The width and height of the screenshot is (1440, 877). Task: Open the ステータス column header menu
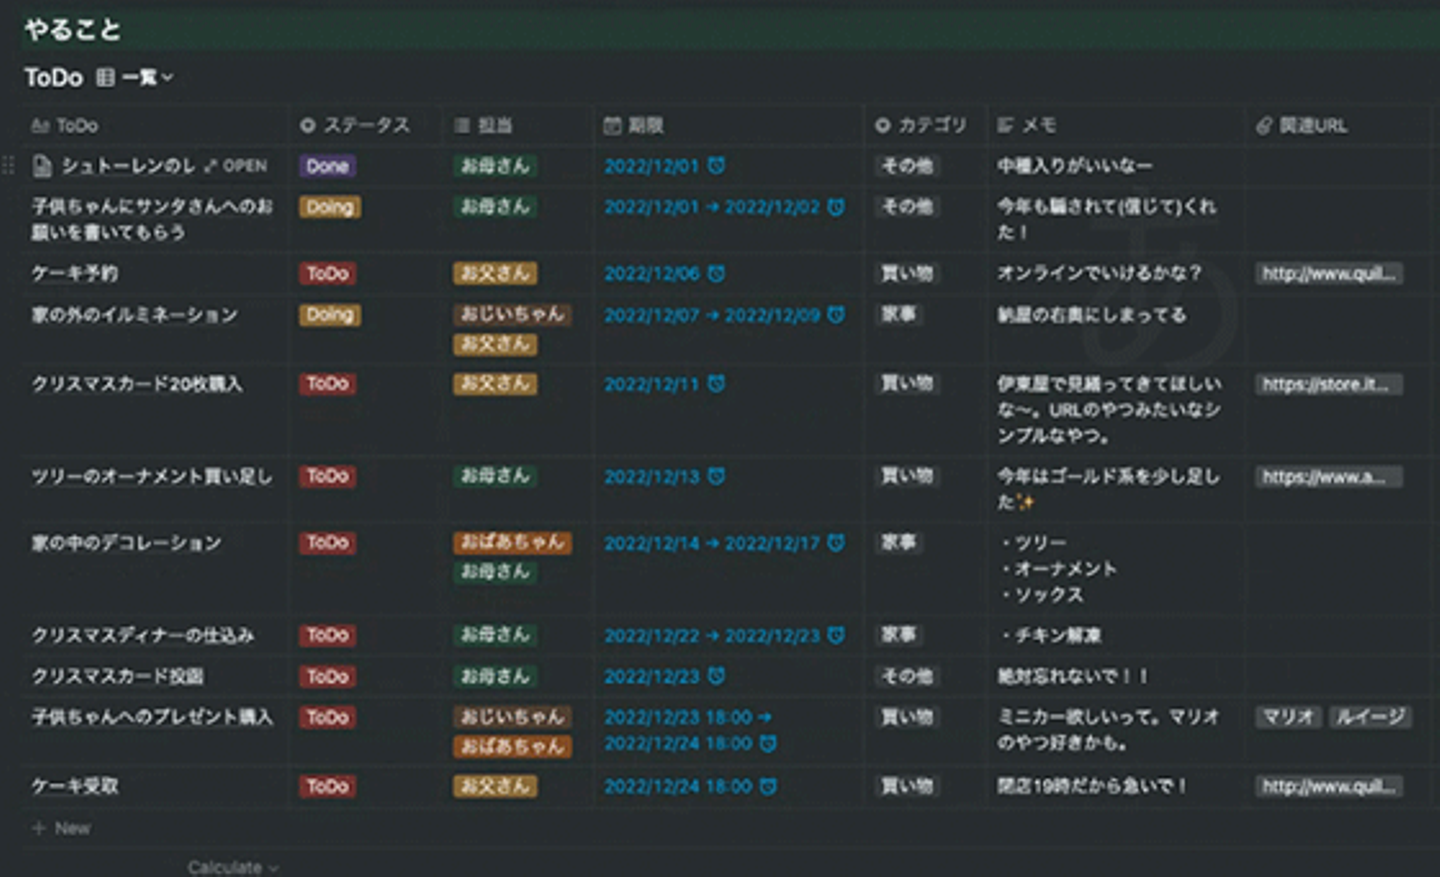click(x=355, y=125)
